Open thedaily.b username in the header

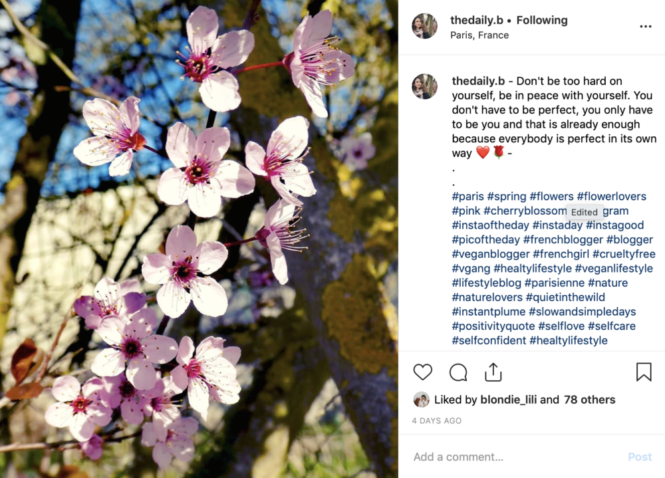[x=476, y=20]
